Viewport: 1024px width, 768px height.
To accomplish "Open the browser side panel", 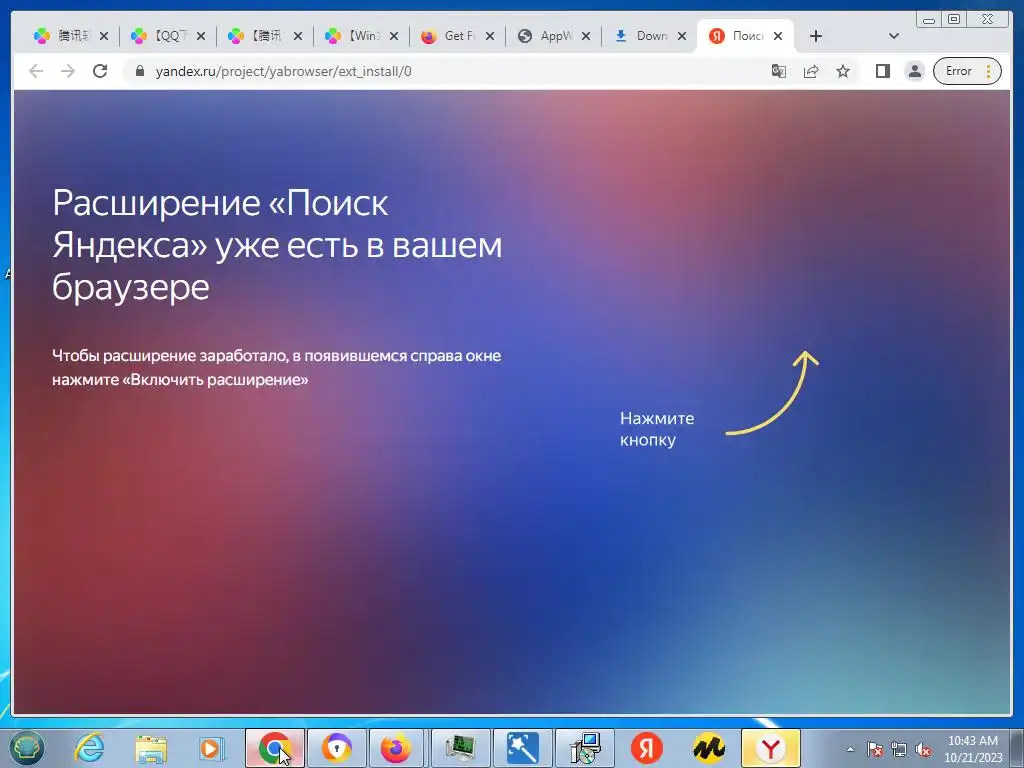I will point(883,71).
